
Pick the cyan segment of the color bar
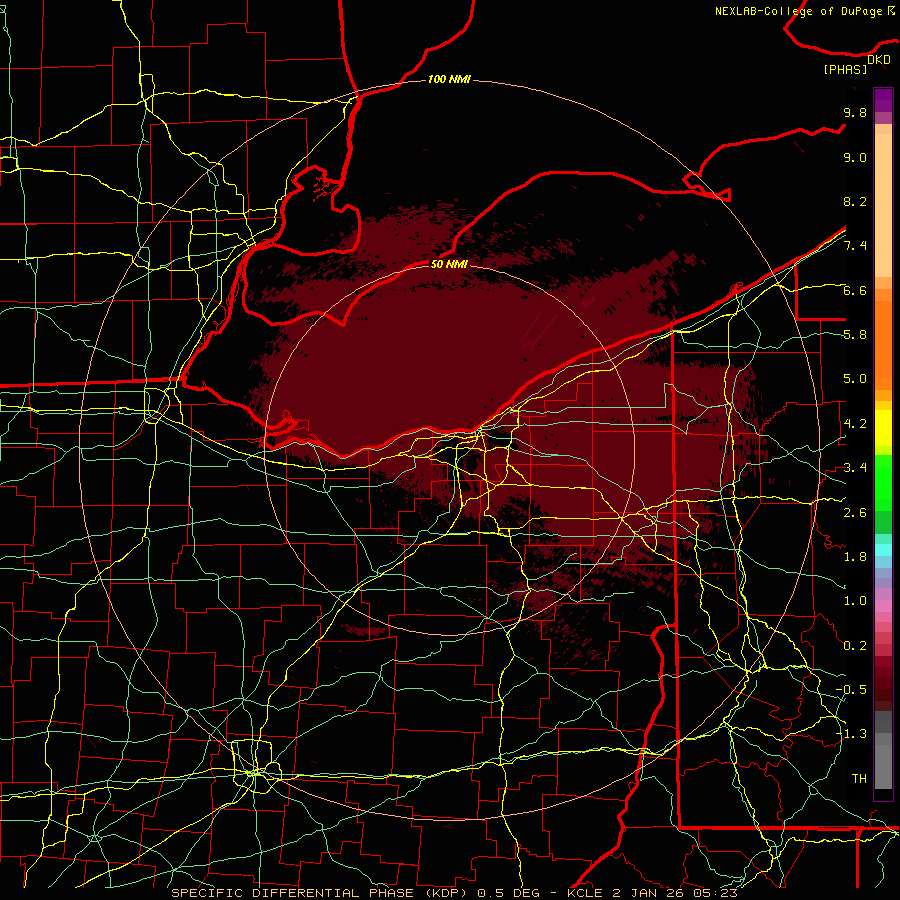point(883,550)
